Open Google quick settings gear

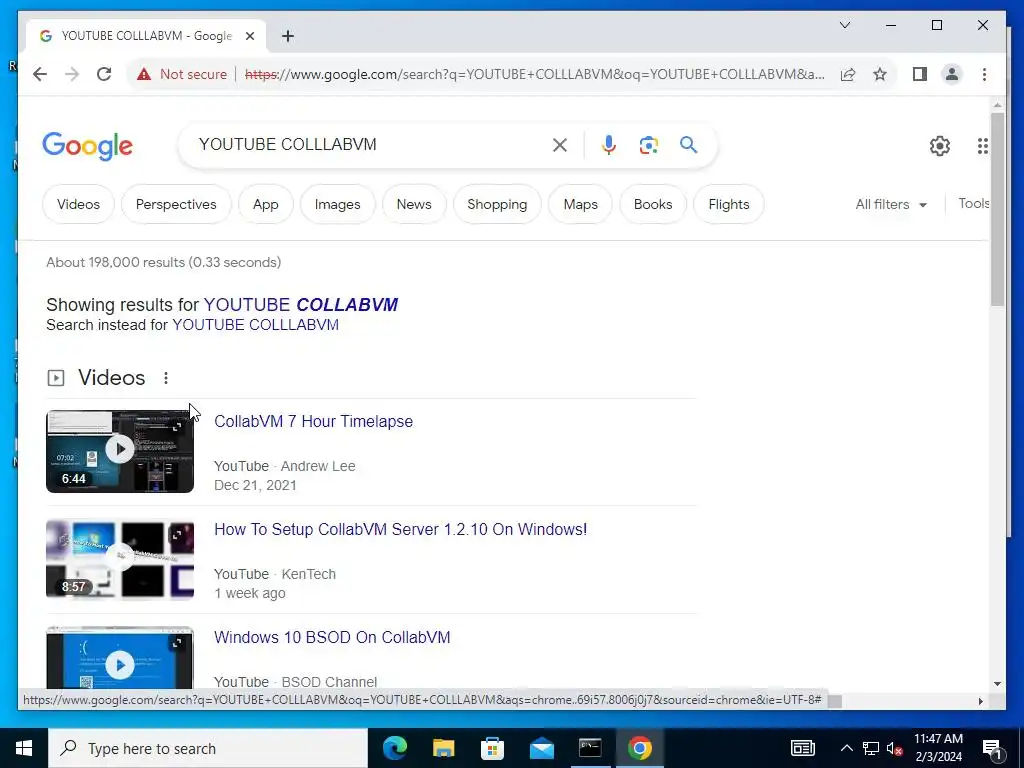point(940,146)
